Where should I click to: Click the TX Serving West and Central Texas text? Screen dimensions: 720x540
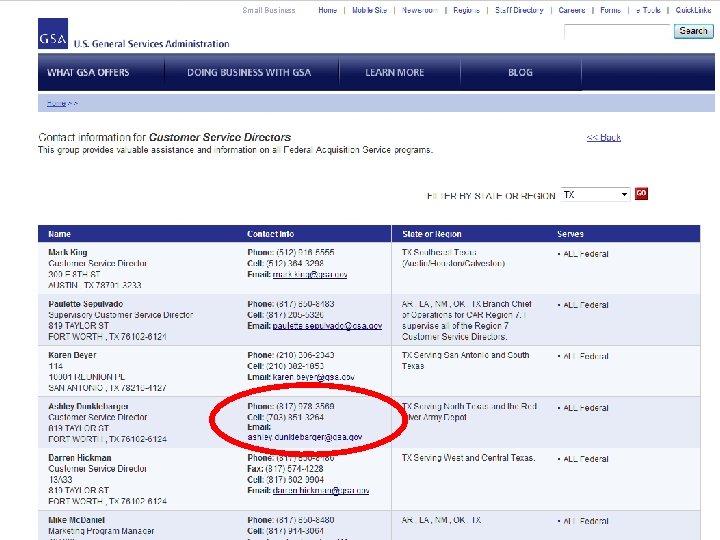coord(468,458)
